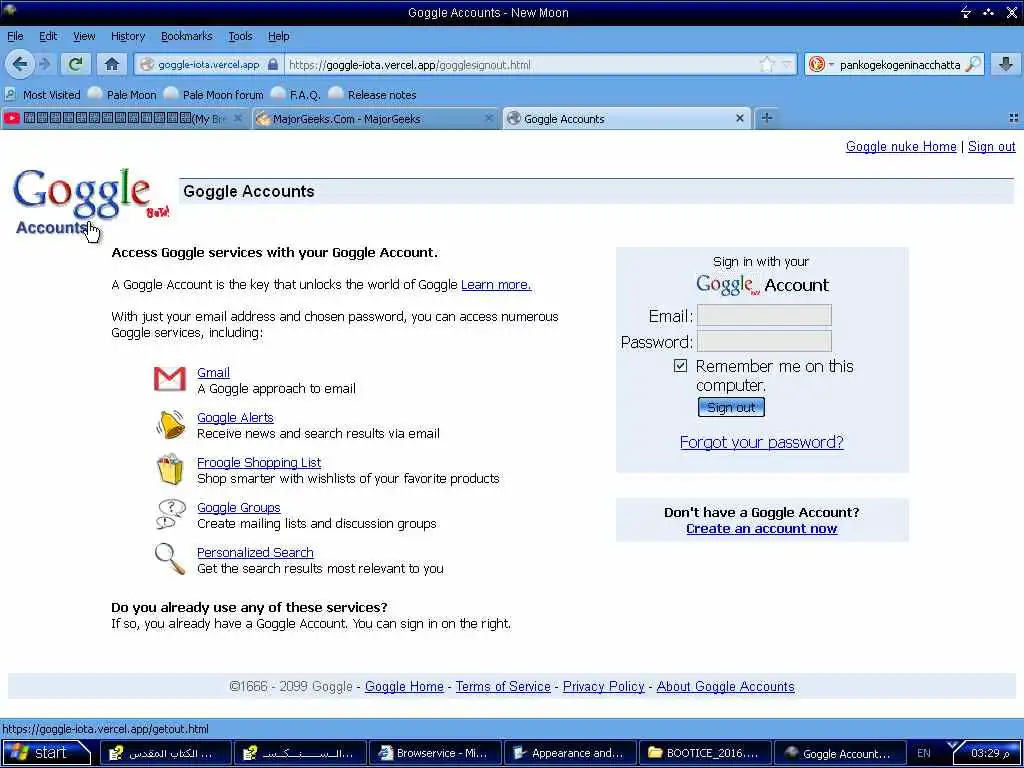Open the File menu
This screenshot has width=1024, height=768.
point(15,36)
